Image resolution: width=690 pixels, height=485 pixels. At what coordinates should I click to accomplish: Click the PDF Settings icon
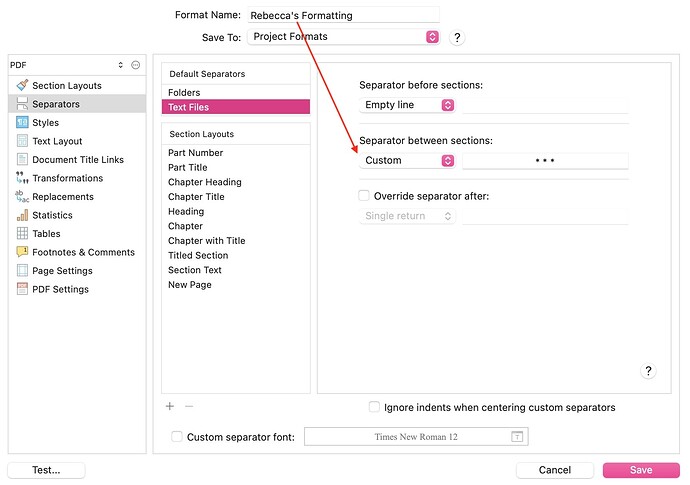pyautogui.click(x=22, y=289)
